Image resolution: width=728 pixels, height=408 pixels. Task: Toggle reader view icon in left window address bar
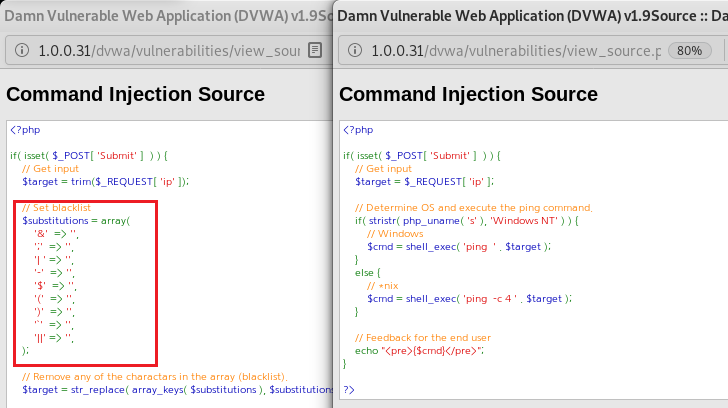pos(315,50)
